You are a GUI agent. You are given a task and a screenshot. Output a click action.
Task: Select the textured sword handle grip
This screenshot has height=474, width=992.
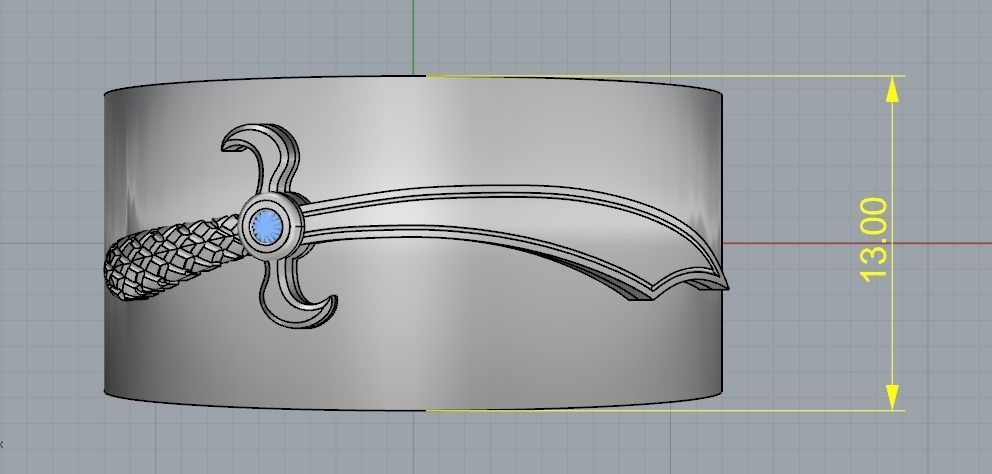[174, 258]
